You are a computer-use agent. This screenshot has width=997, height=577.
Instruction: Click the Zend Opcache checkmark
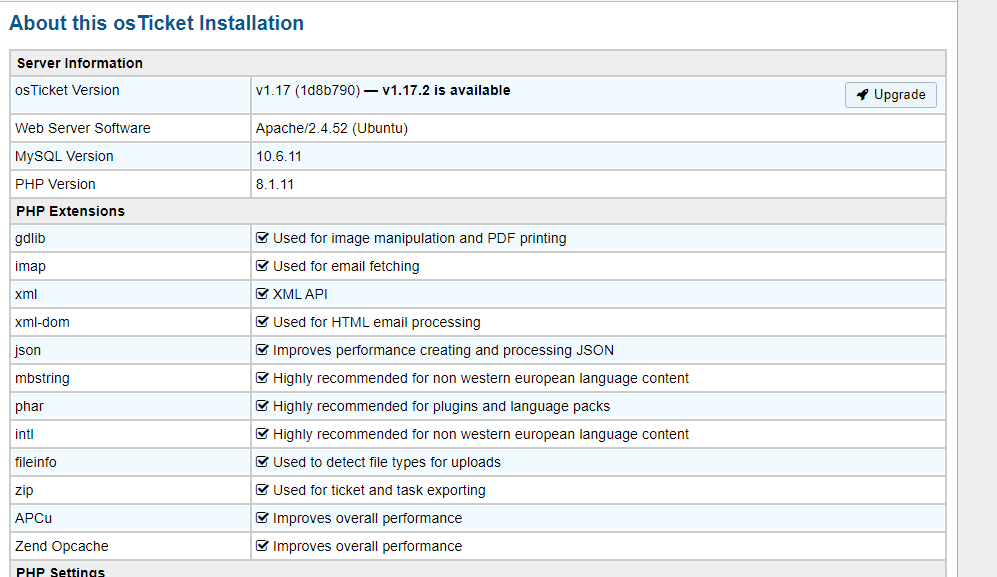[263, 546]
